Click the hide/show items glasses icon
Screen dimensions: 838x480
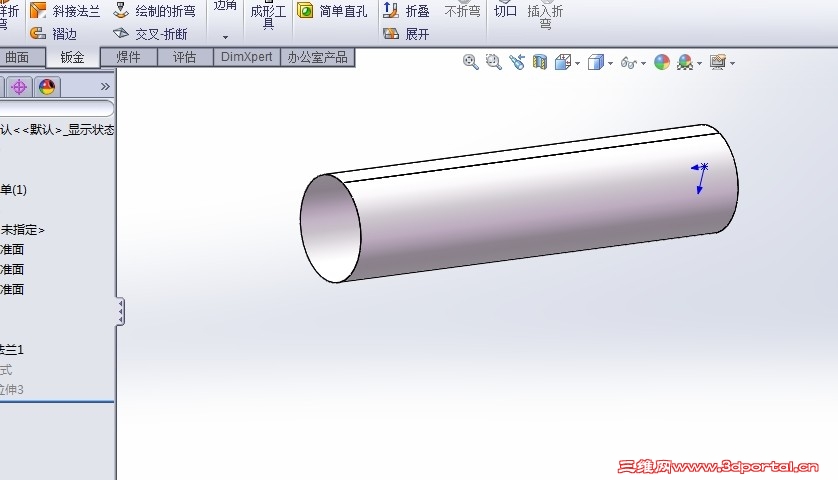pyautogui.click(x=628, y=63)
